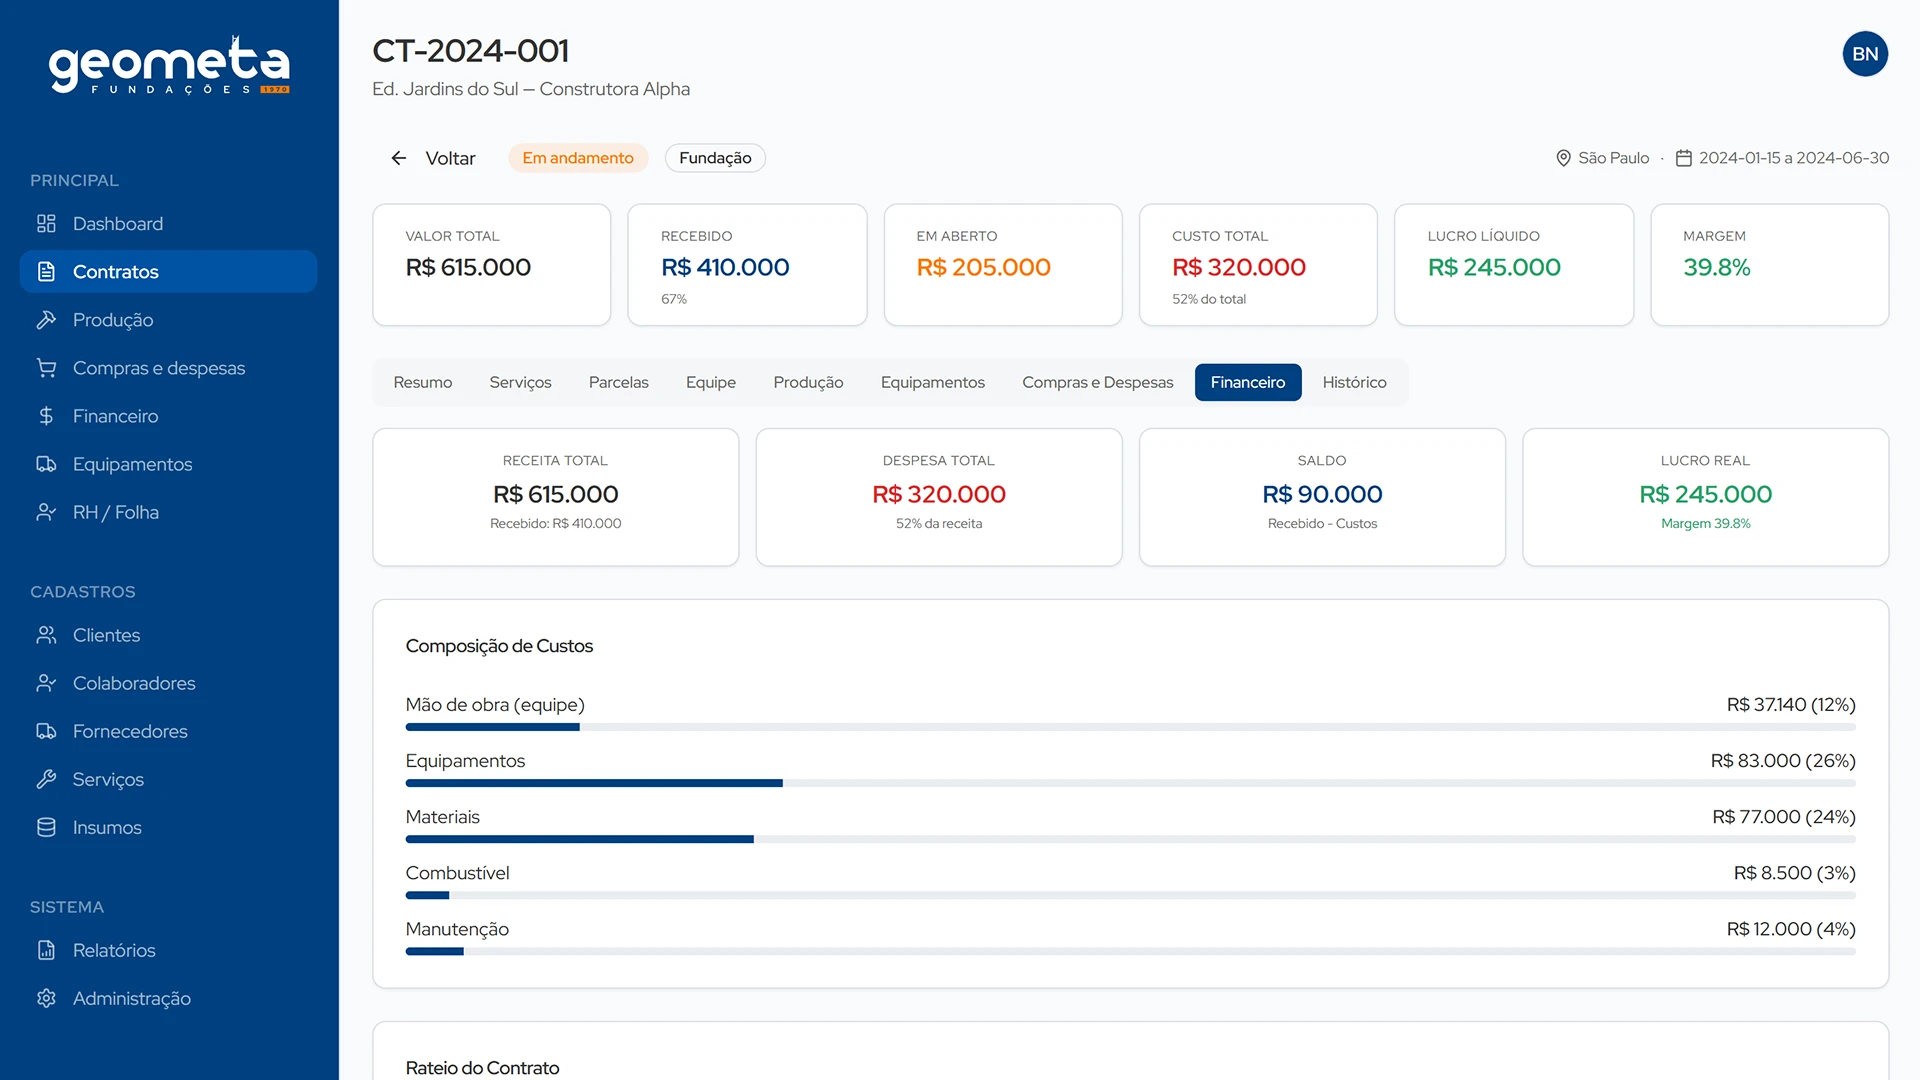Select the Compras e Despesas tab

(x=1097, y=382)
